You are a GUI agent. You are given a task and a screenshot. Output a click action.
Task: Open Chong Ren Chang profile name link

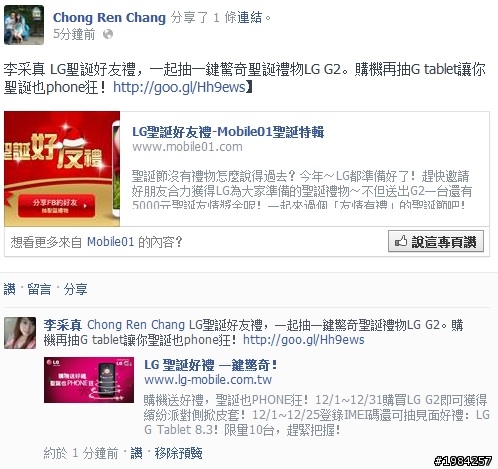109,18
